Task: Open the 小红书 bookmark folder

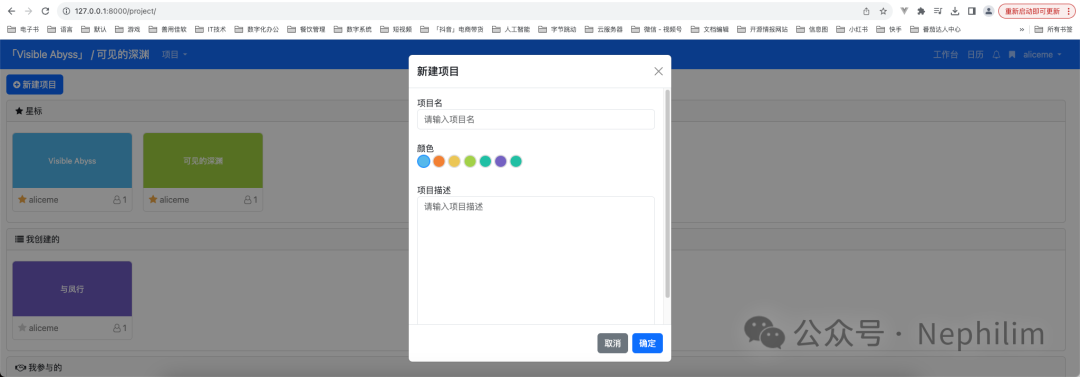Action: pos(852,30)
